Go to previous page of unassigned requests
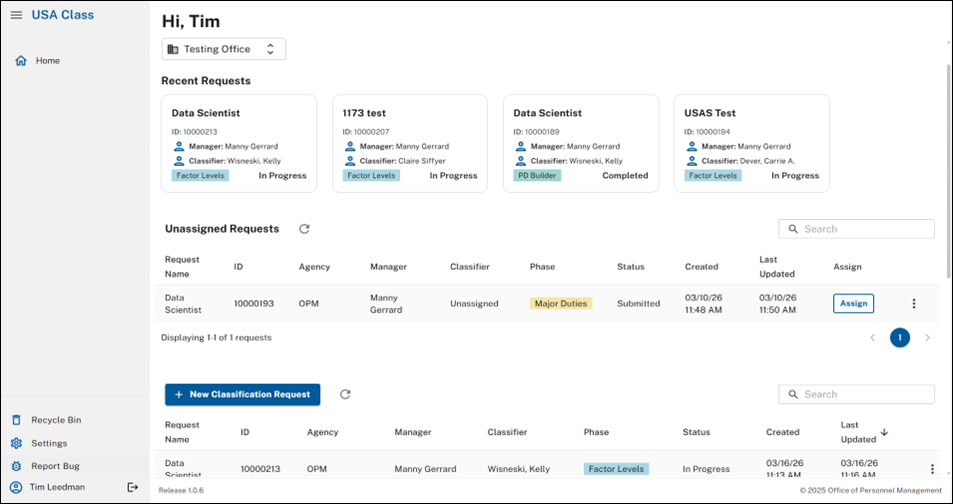 point(873,337)
